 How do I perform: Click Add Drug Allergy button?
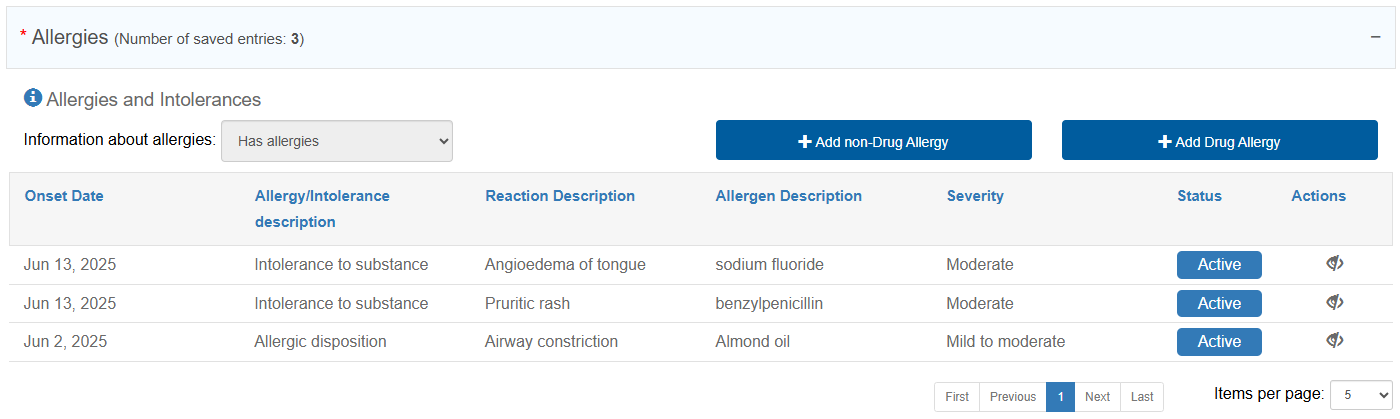[x=1219, y=141]
